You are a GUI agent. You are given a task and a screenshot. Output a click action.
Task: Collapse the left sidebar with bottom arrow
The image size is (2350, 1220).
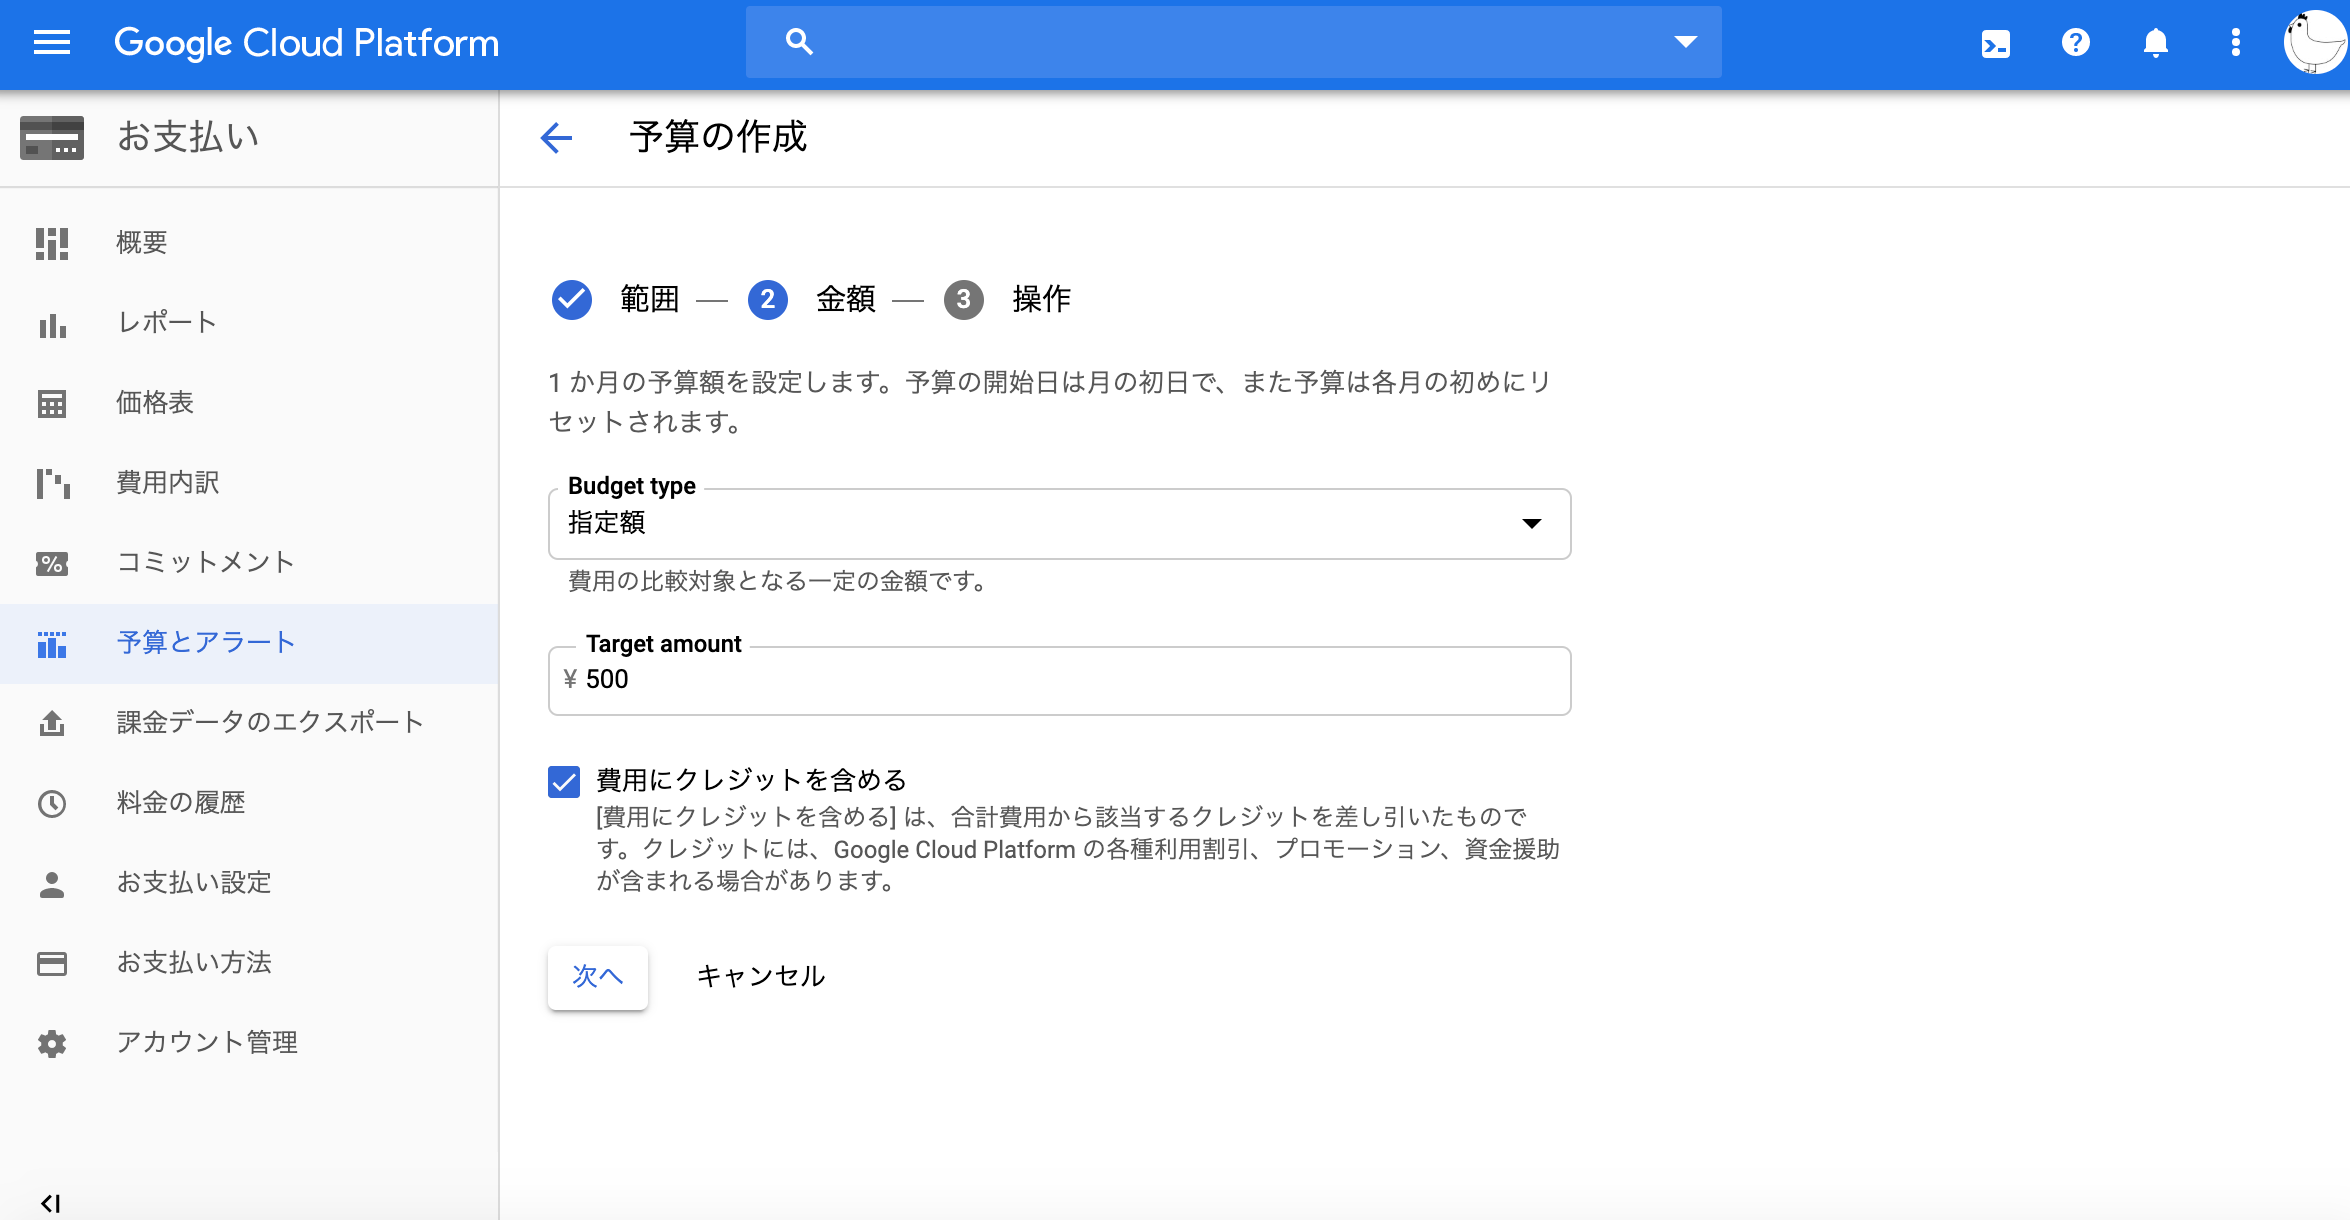click(x=50, y=1203)
